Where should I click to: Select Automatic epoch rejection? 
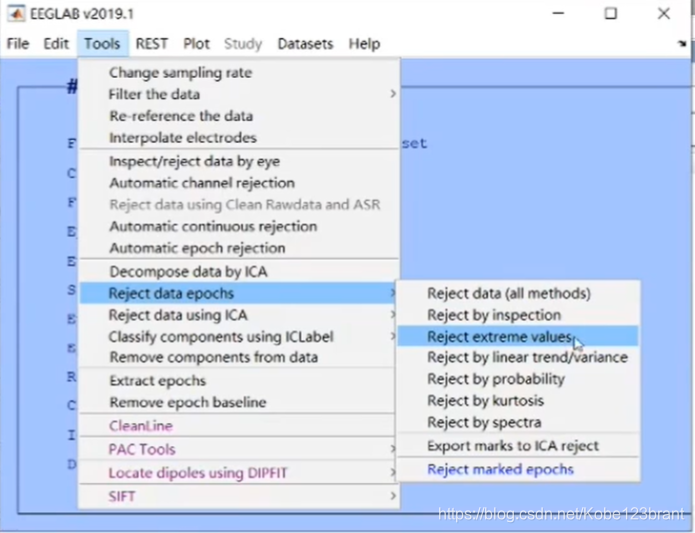pyautogui.click(x=239, y=248)
